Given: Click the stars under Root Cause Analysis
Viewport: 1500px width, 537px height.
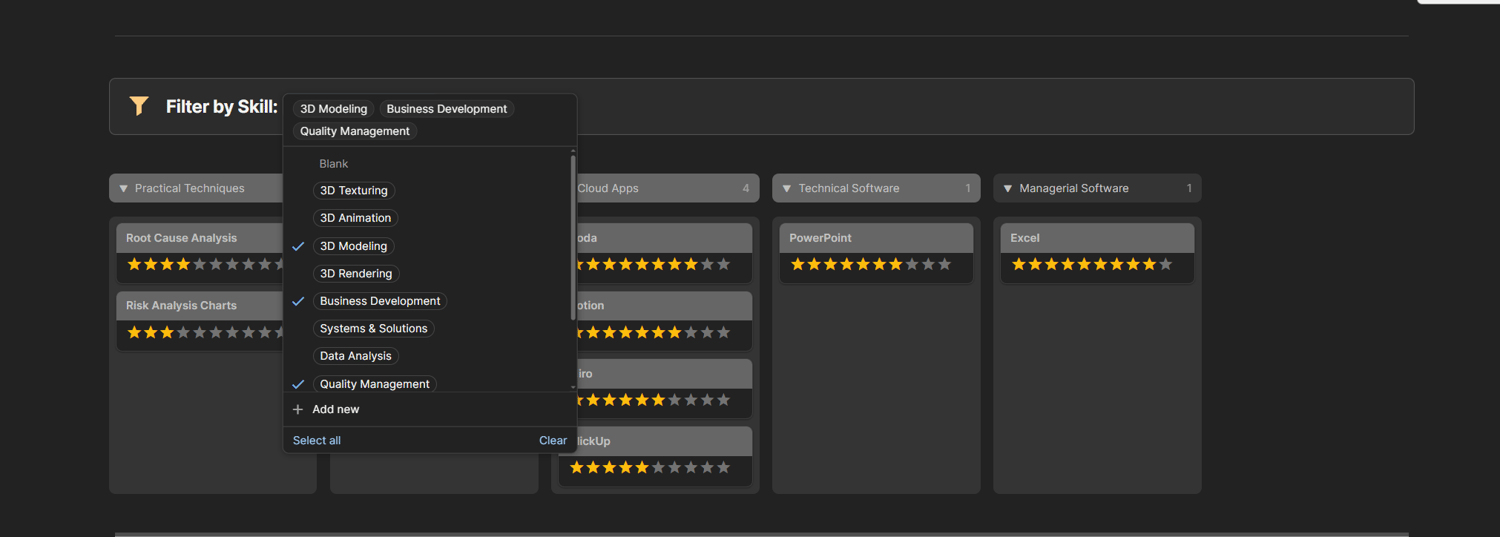Looking at the screenshot, I should coord(205,265).
